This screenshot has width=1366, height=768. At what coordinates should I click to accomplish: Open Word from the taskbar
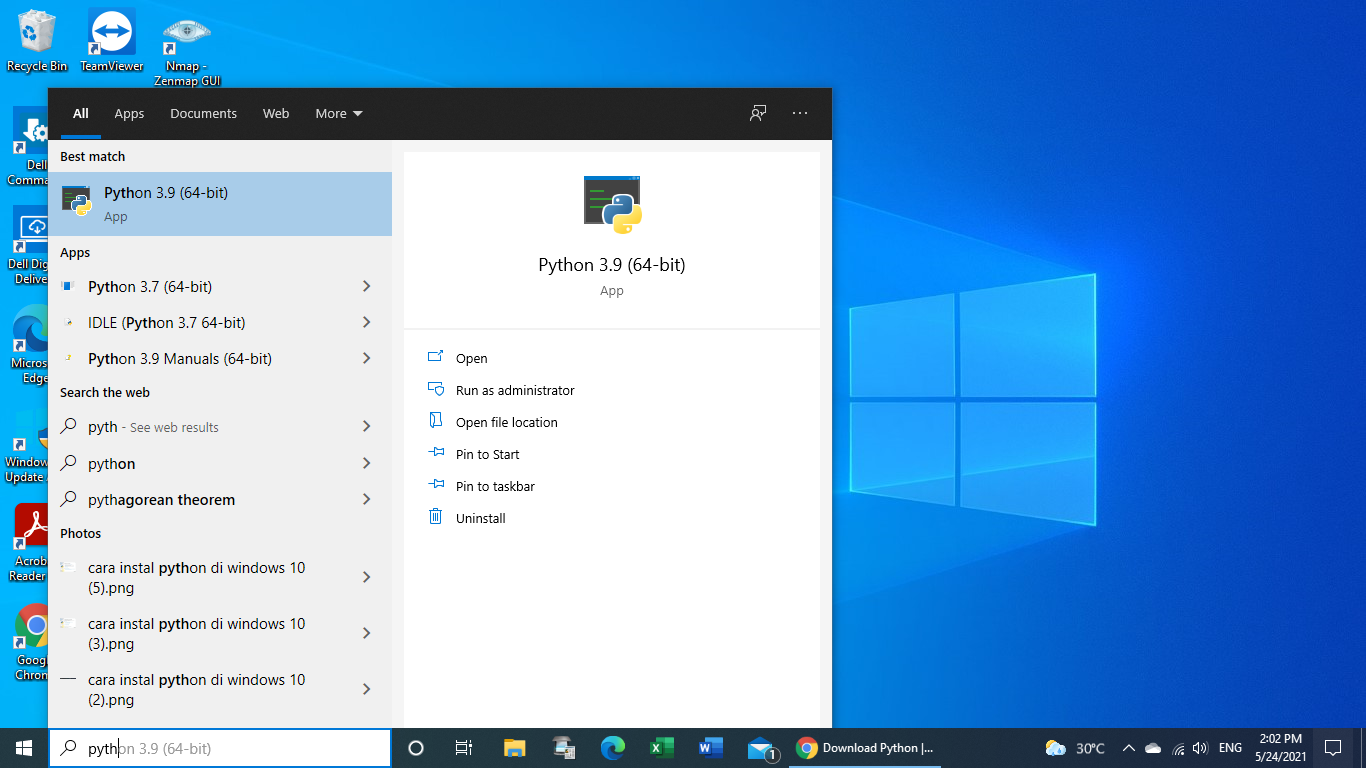point(711,747)
